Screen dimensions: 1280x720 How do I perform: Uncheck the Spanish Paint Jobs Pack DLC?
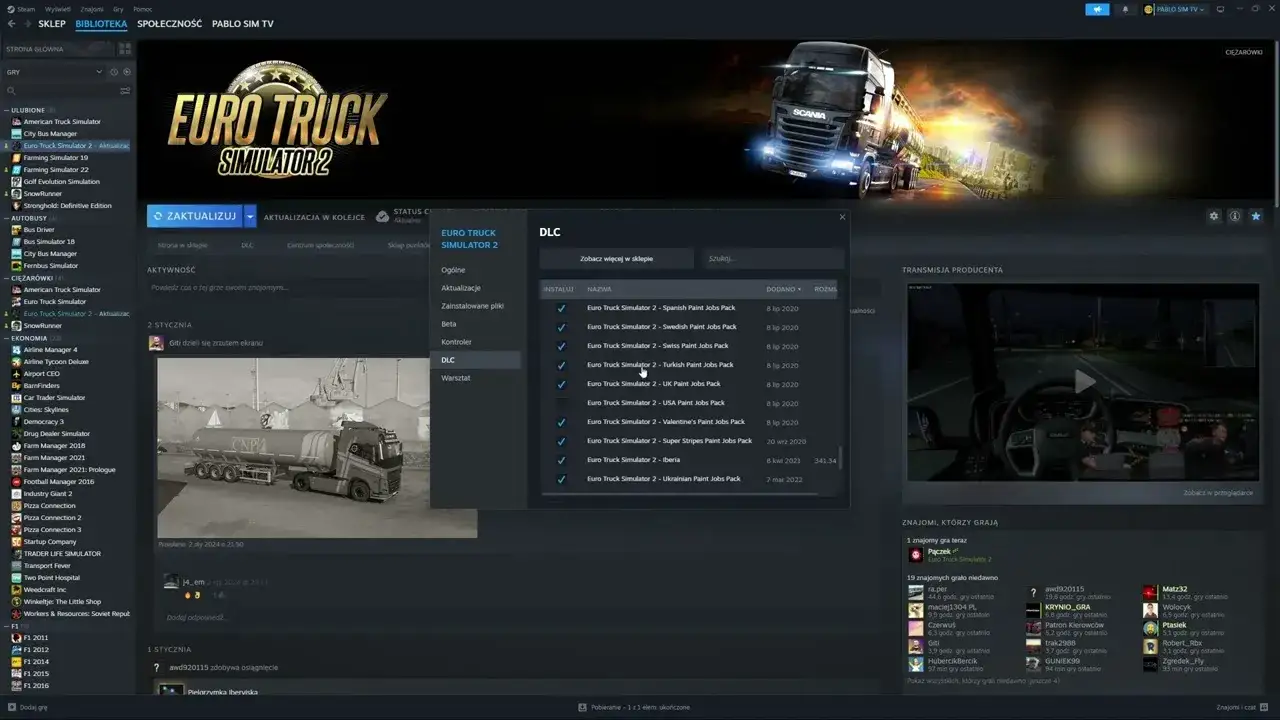[561, 309]
